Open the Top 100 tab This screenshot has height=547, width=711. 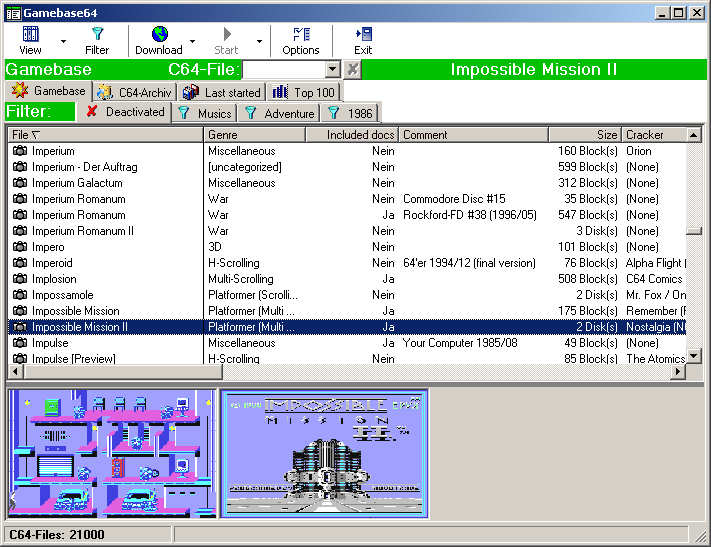click(304, 93)
